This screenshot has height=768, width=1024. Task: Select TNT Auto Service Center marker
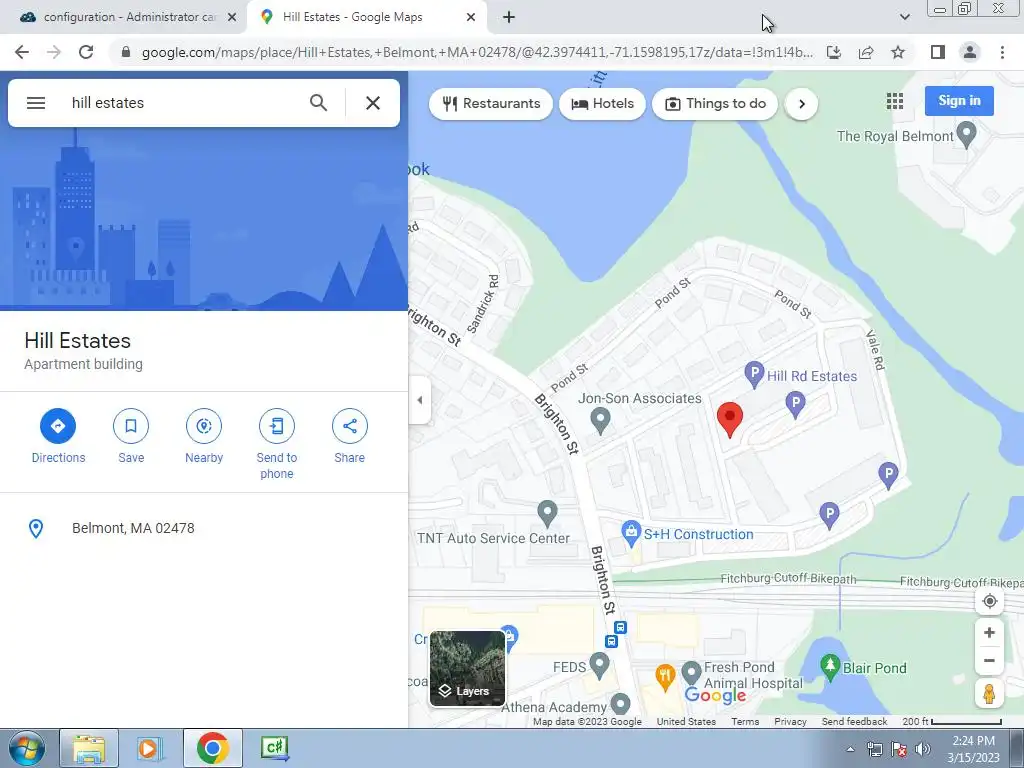(x=547, y=513)
